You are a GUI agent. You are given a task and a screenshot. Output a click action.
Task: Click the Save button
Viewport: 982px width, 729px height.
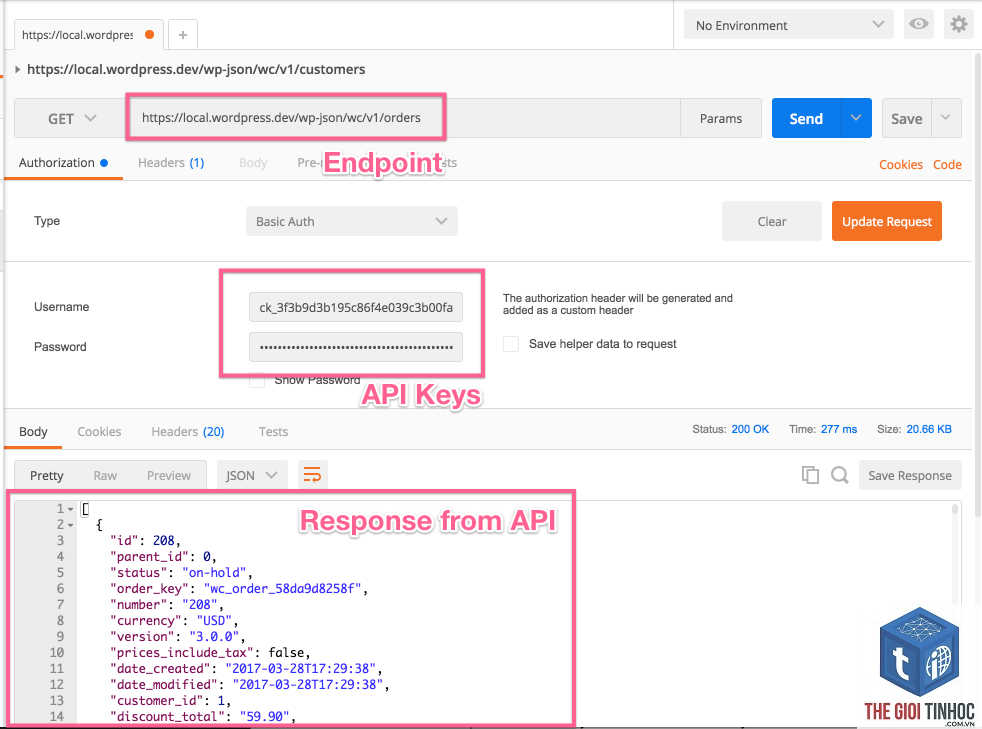click(907, 118)
